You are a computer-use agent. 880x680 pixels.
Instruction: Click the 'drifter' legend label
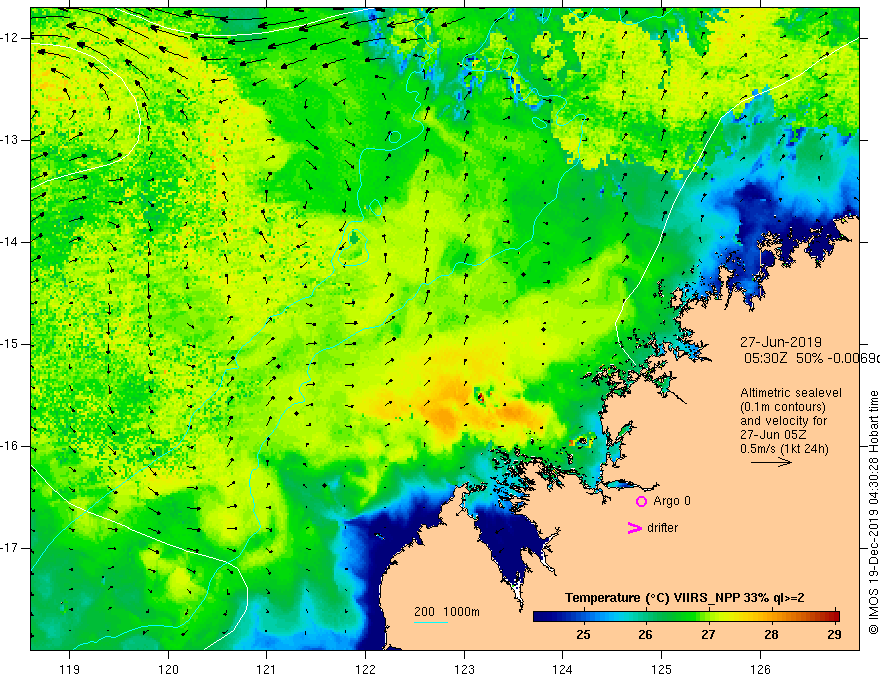[662, 528]
